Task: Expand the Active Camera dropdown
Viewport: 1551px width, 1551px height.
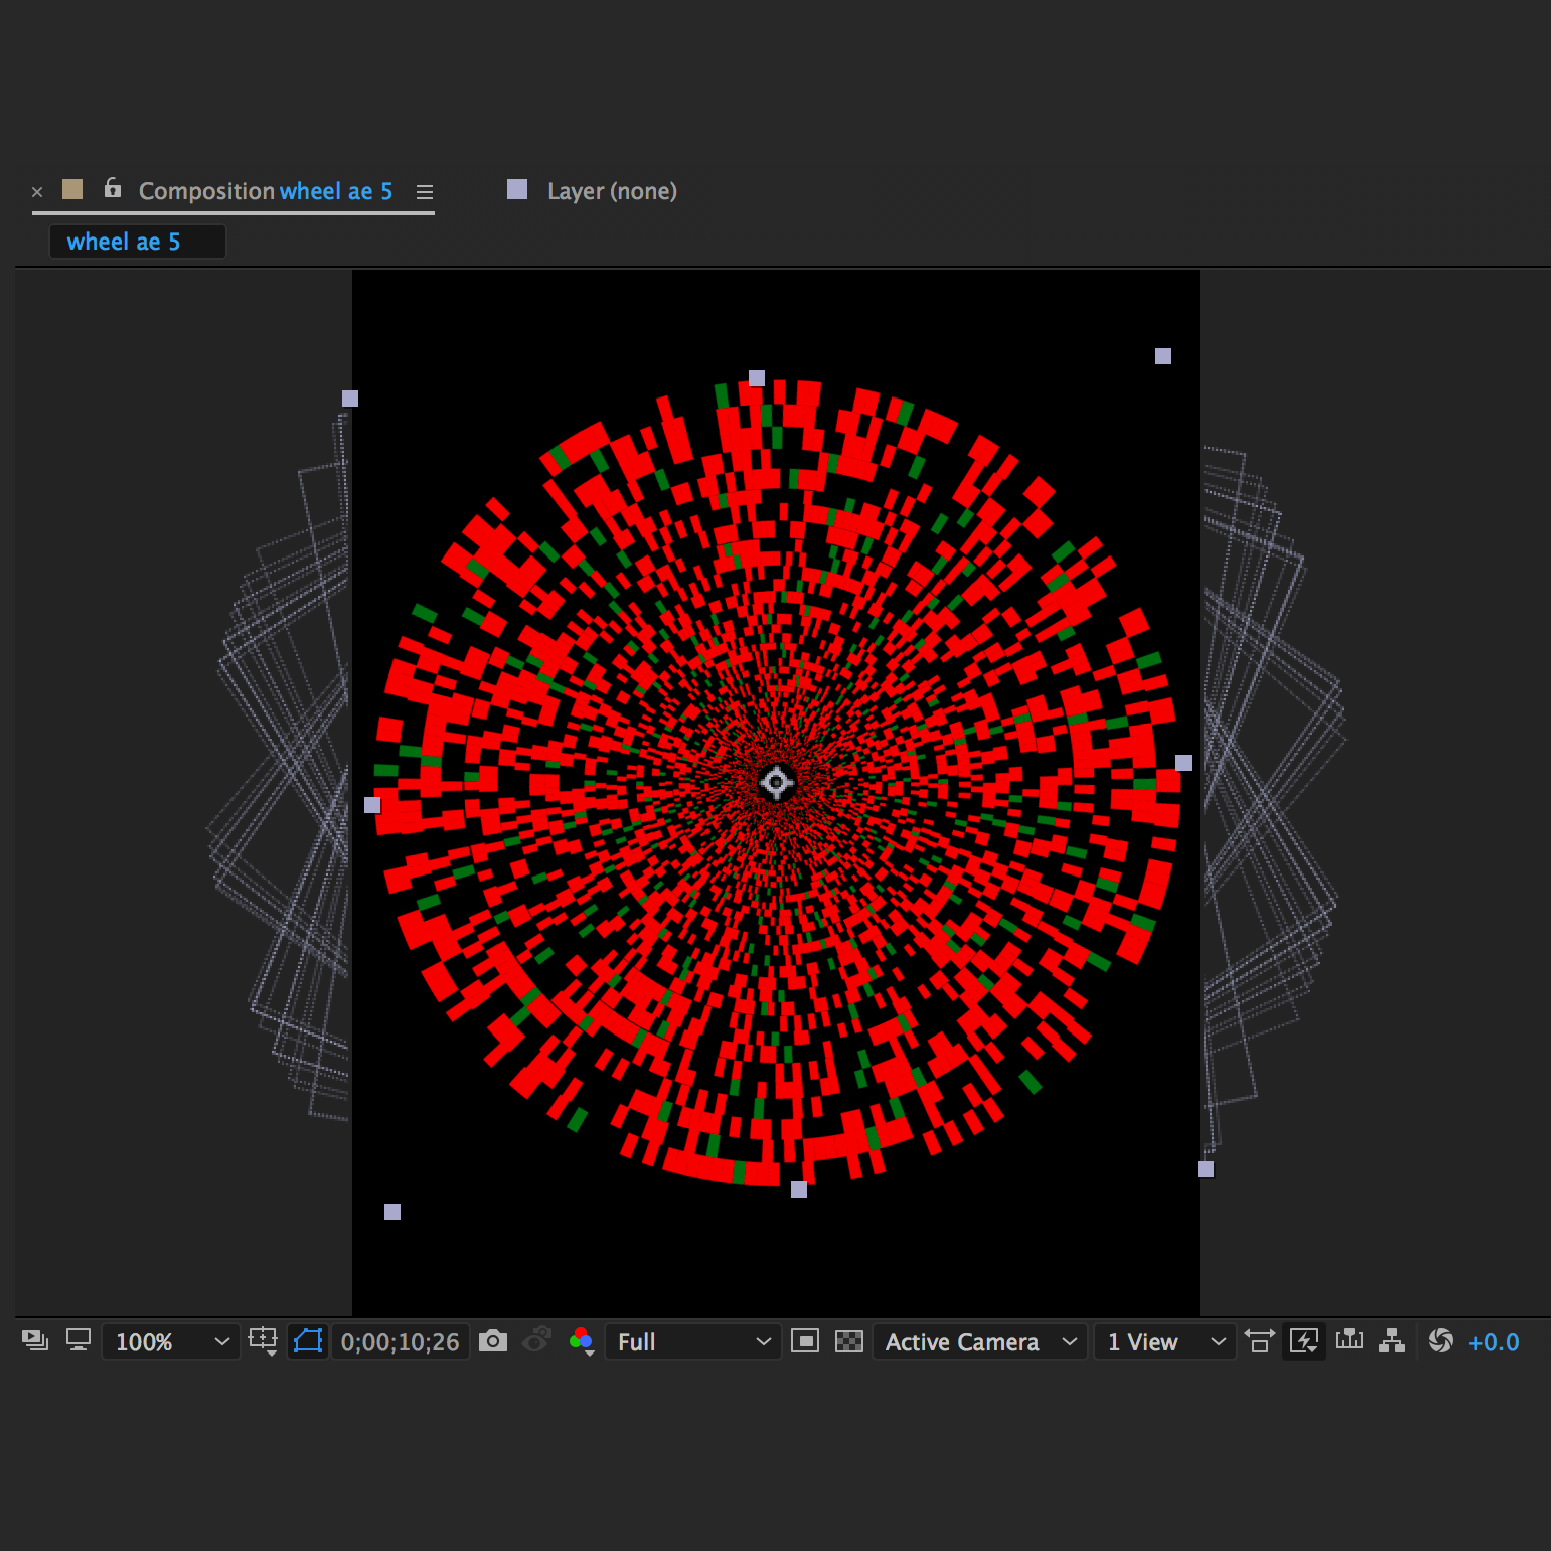Action: (980, 1341)
